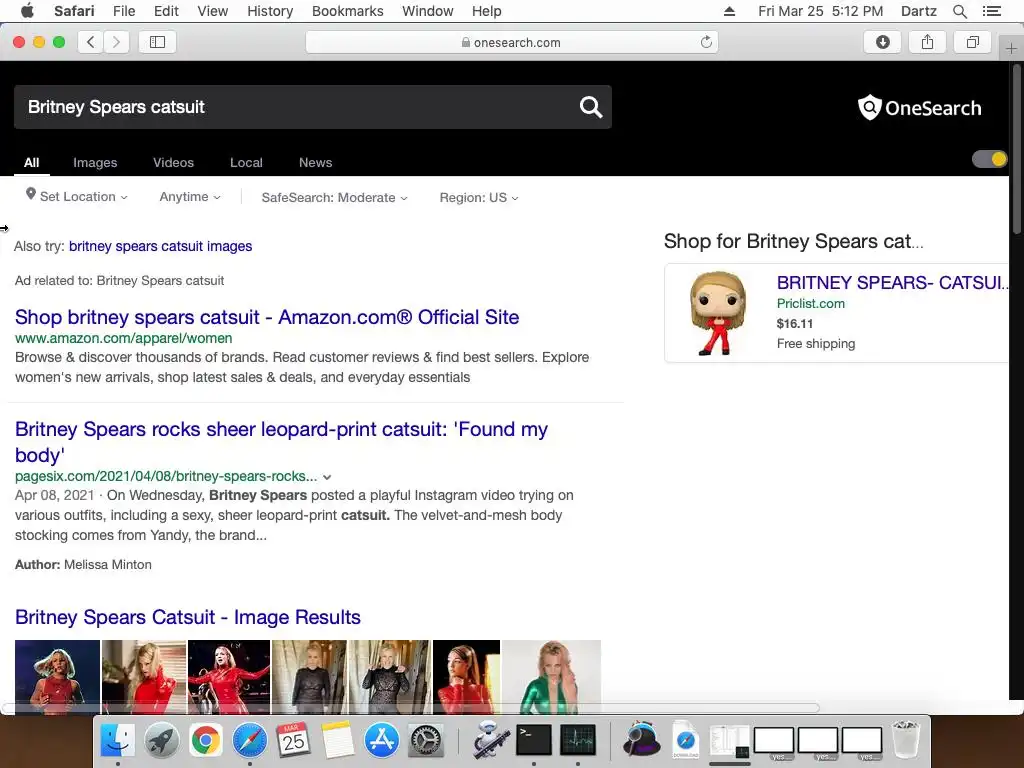Click the Dartz user name in menu bar
This screenshot has width=1024, height=768.
point(918,11)
